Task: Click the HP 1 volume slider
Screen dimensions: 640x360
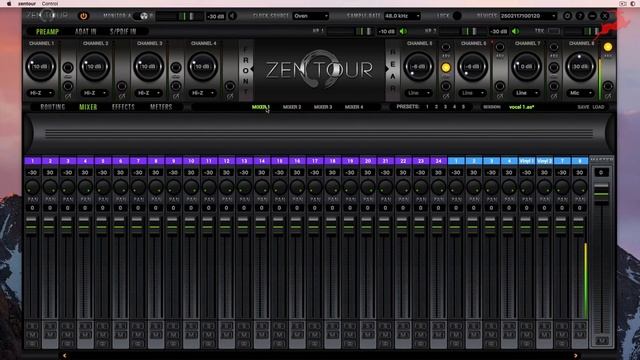Action: click(349, 31)
